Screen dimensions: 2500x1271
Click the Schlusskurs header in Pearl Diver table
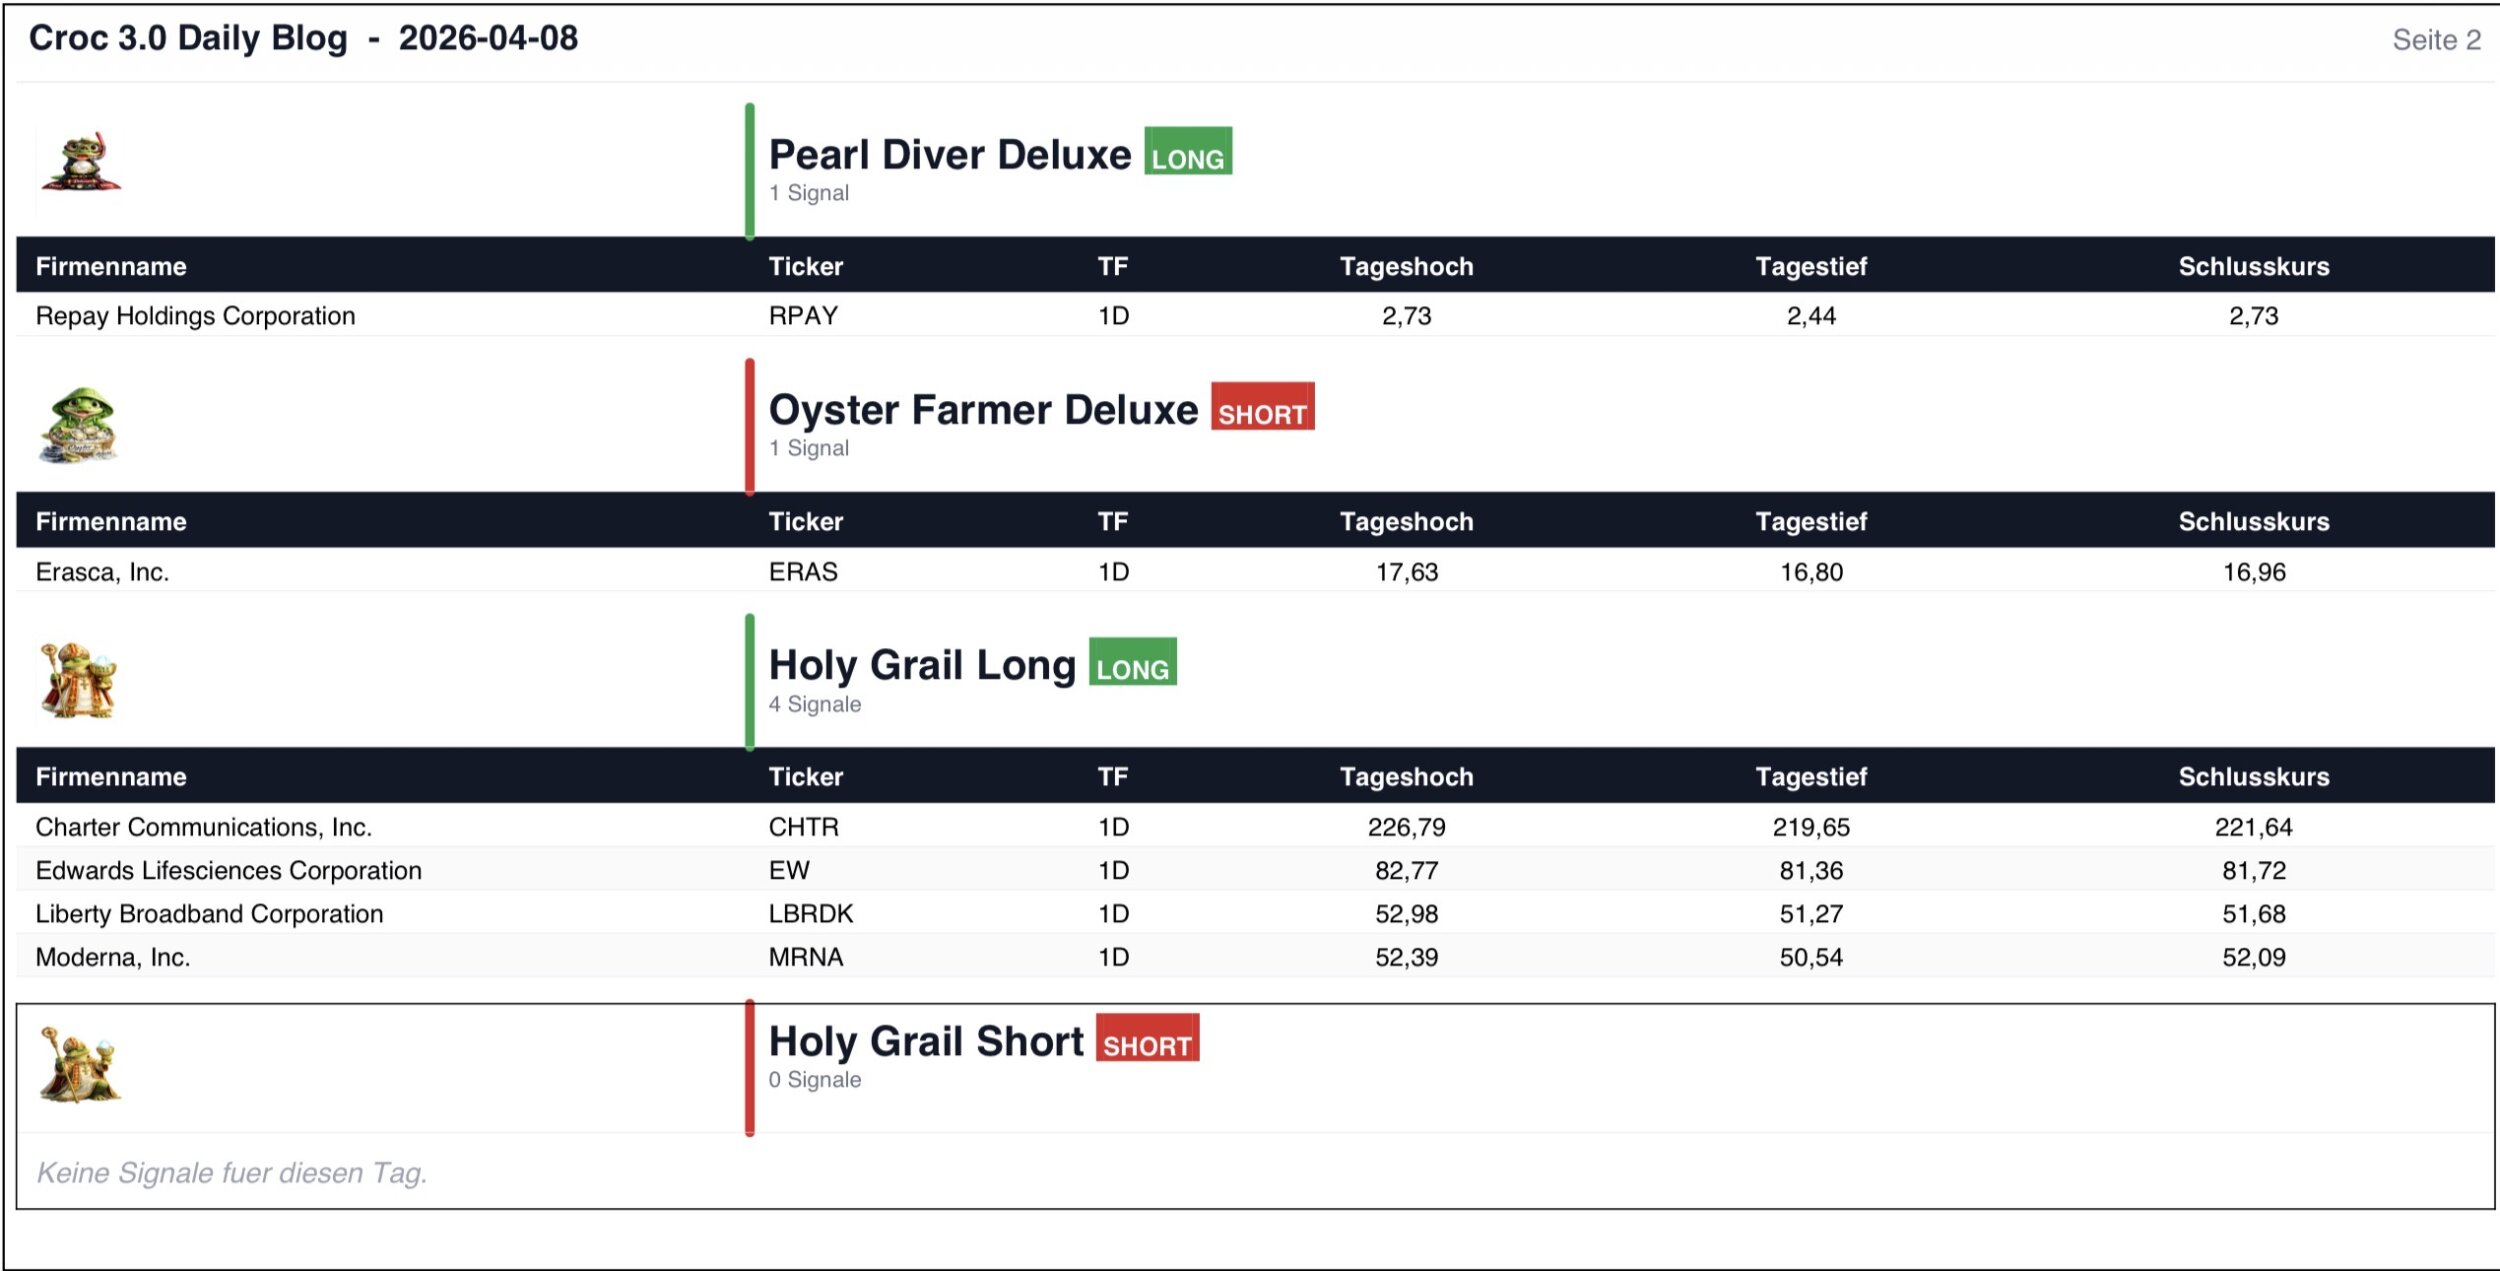point(2253,267)
